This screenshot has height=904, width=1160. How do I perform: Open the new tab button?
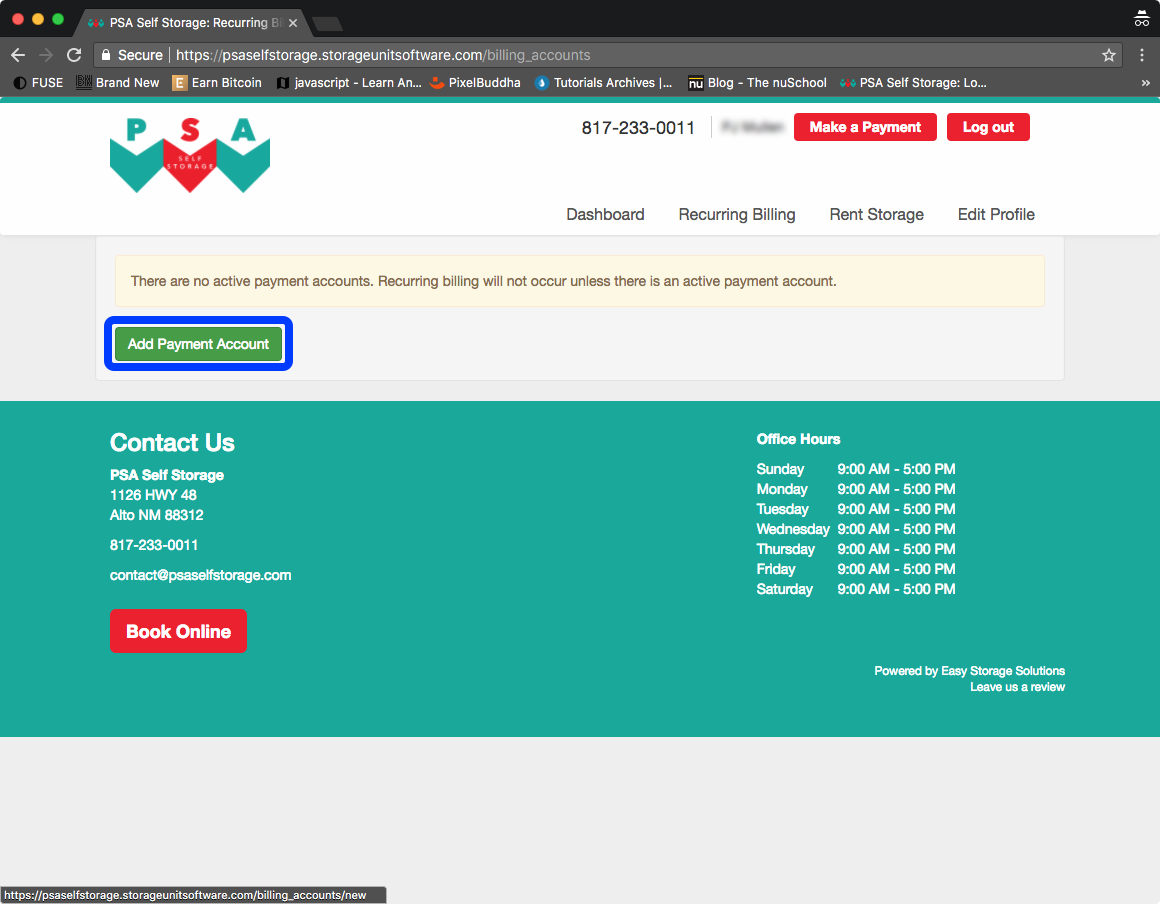(327, 24)
